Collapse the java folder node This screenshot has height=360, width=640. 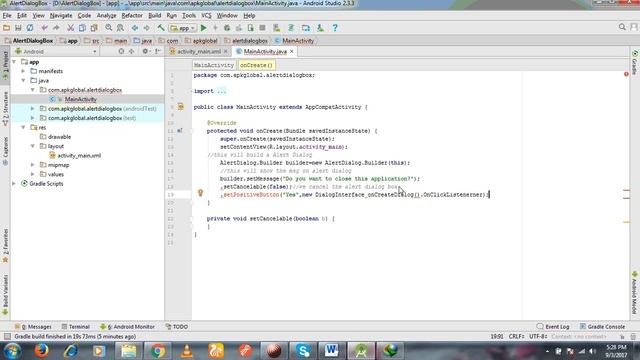(x=24, y=80)
